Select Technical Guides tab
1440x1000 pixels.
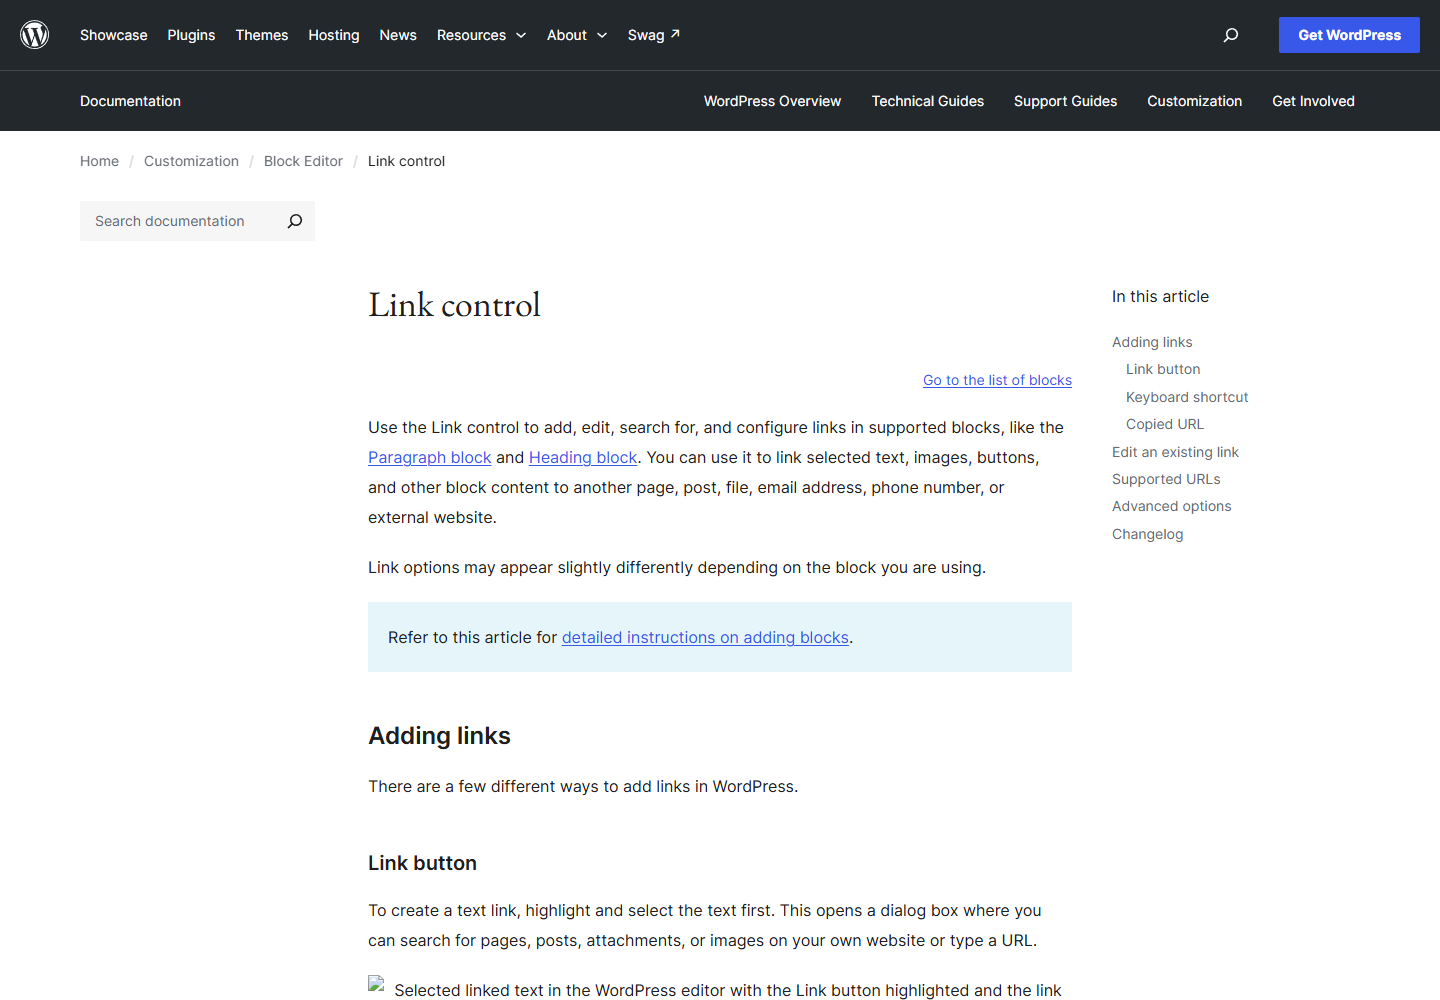pos(928,101)
